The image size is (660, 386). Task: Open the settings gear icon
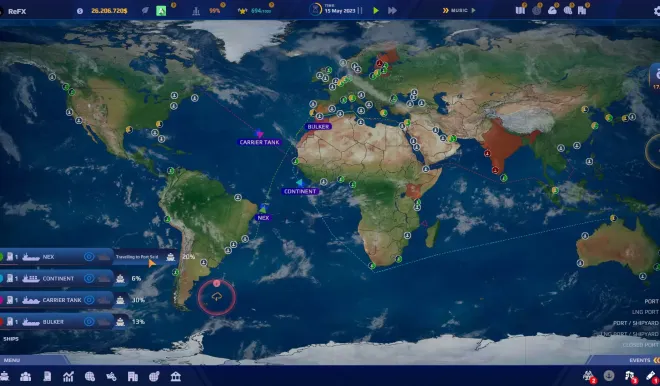pyautogui.click(x=657, y=11)
